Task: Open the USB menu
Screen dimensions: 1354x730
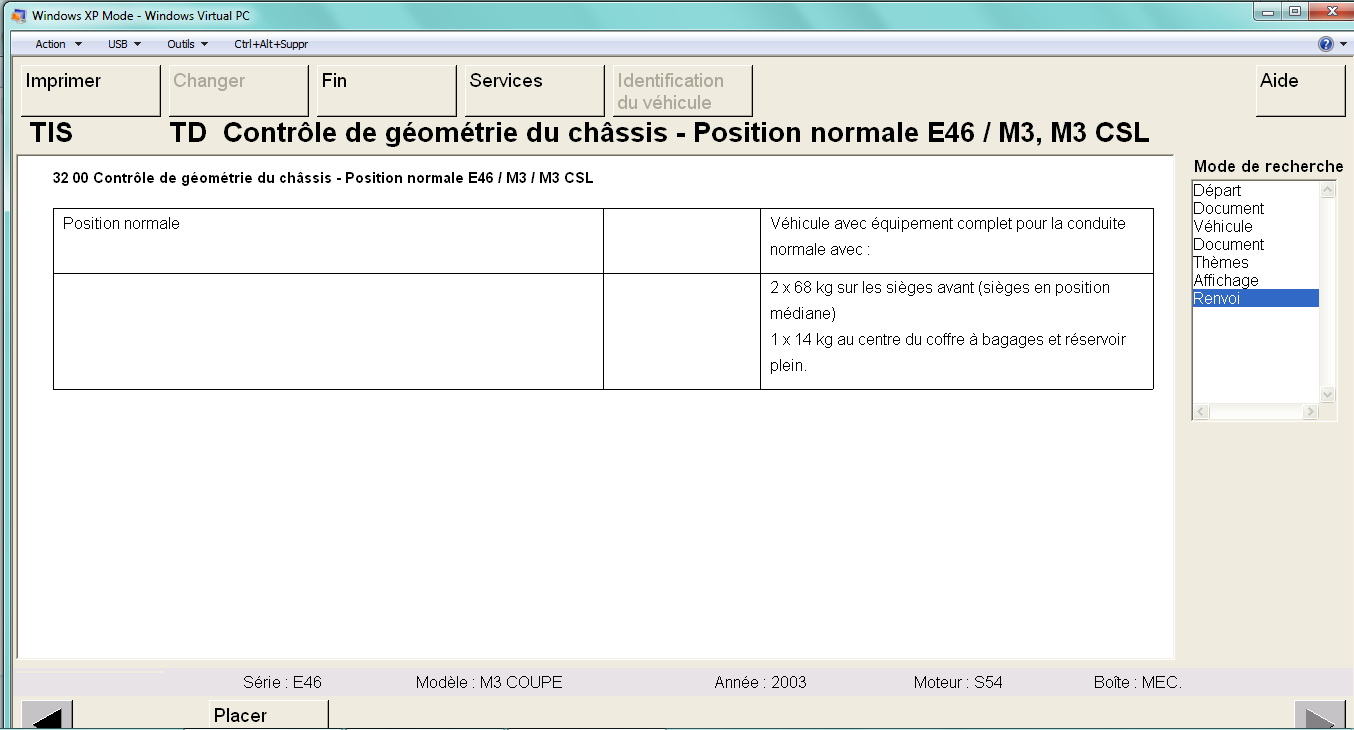Action: tap(125, 44)
